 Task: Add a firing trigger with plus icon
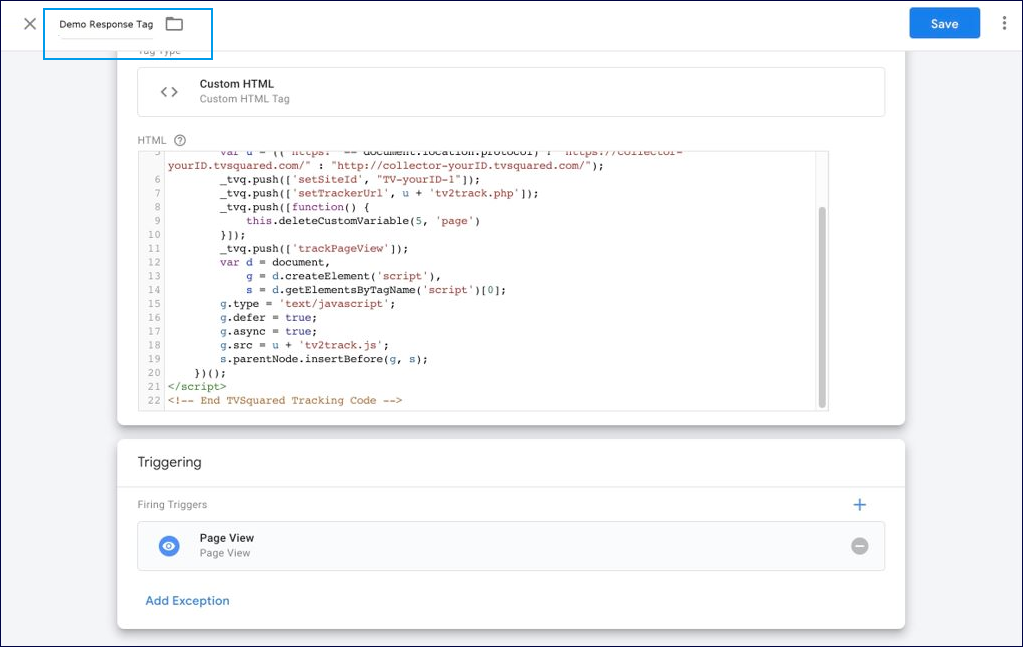(x=859, y=505)
